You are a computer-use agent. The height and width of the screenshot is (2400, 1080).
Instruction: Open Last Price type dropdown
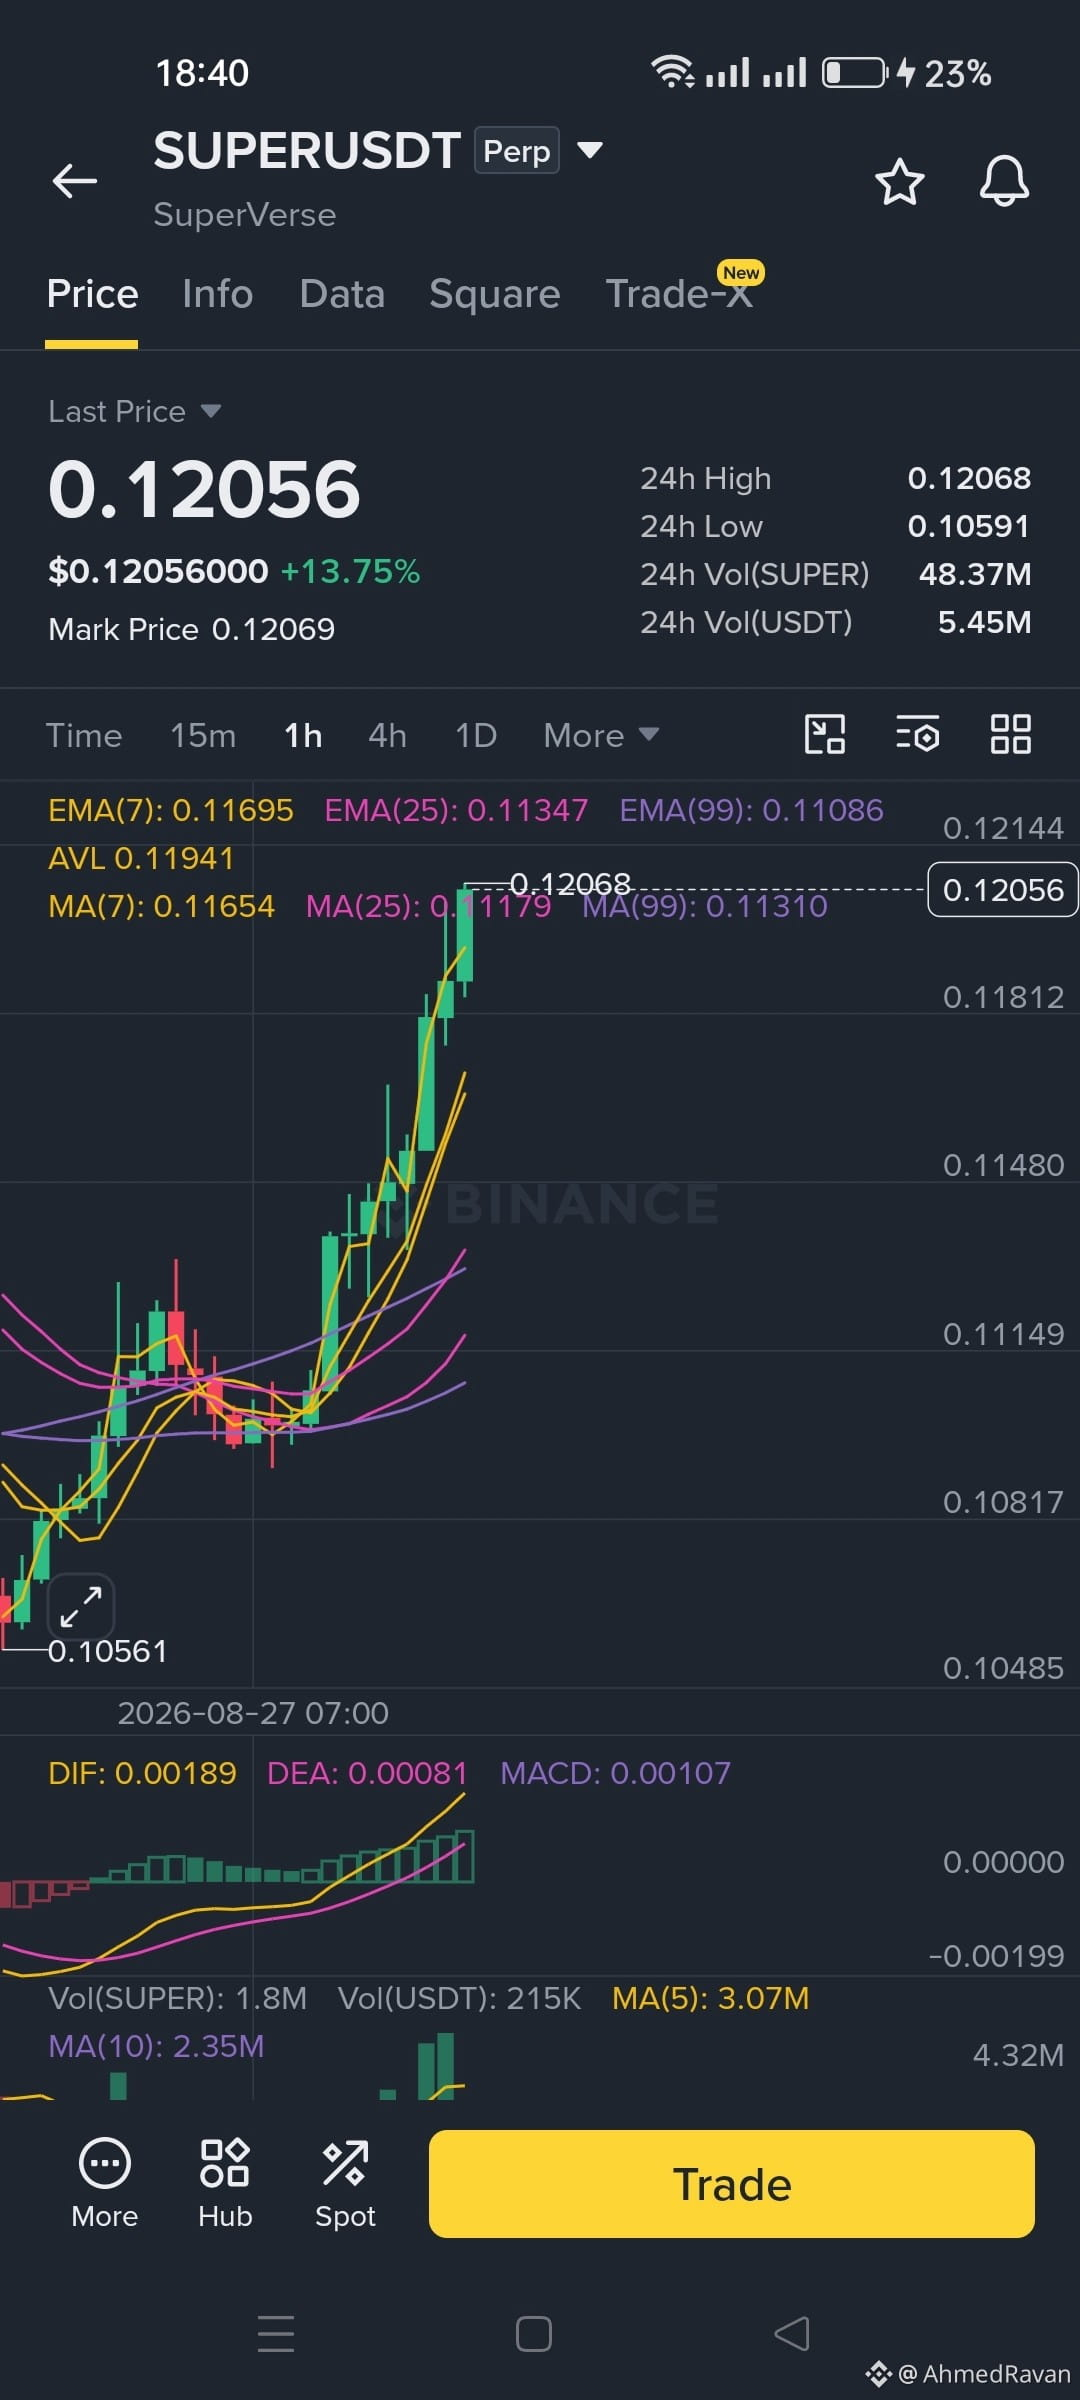(135, 411)
